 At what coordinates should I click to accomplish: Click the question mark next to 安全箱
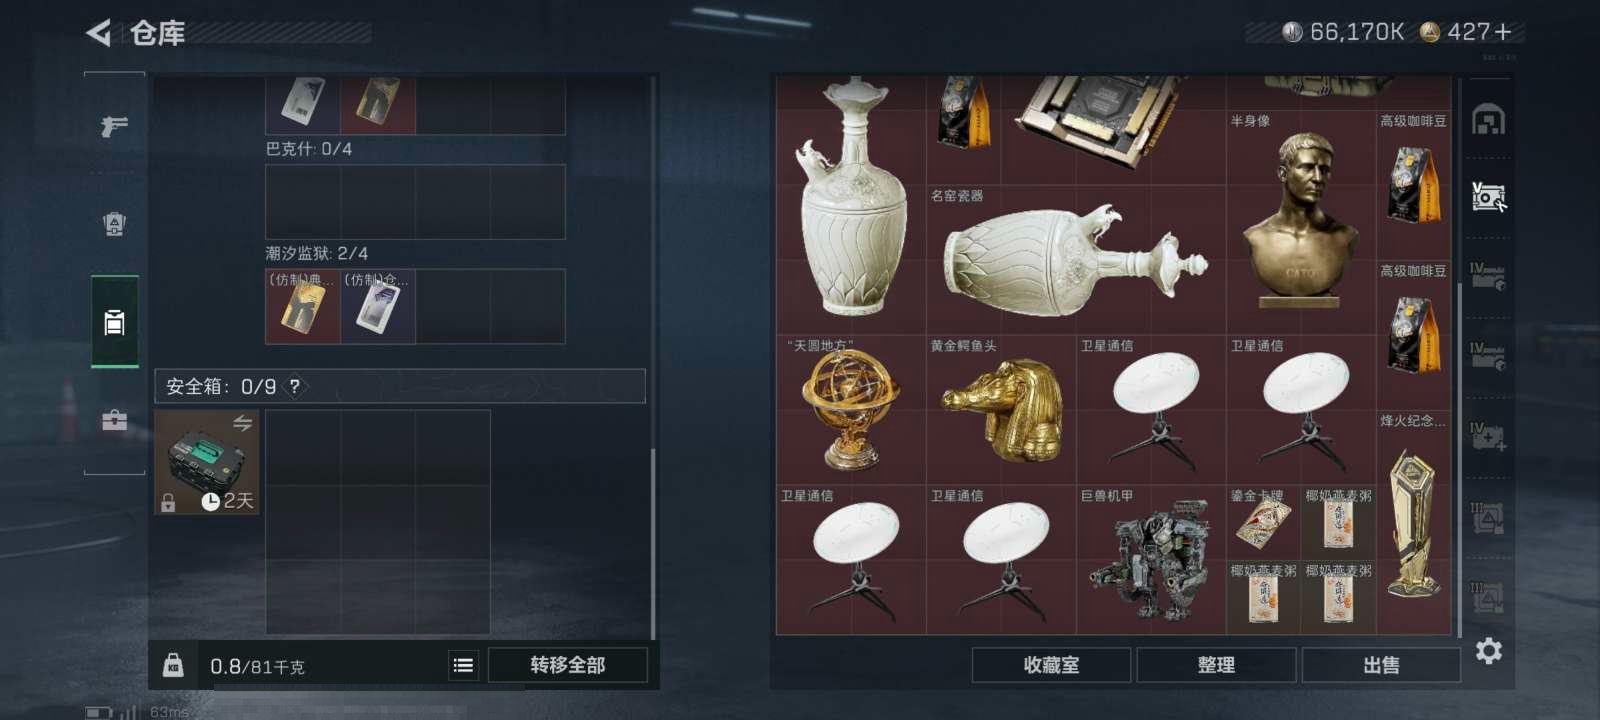(x=294, y=386)
